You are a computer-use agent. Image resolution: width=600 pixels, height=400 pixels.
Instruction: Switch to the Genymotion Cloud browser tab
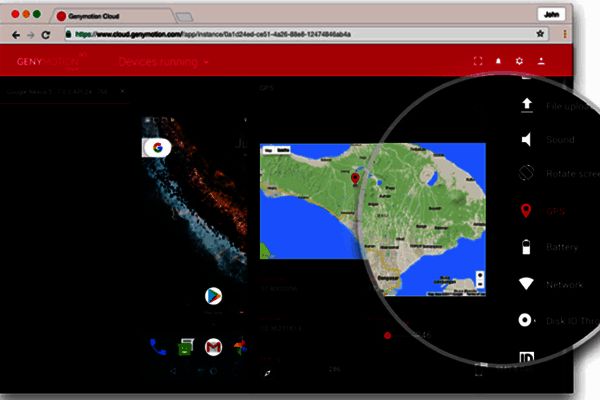pyautogui.click(x=110, y=17)
